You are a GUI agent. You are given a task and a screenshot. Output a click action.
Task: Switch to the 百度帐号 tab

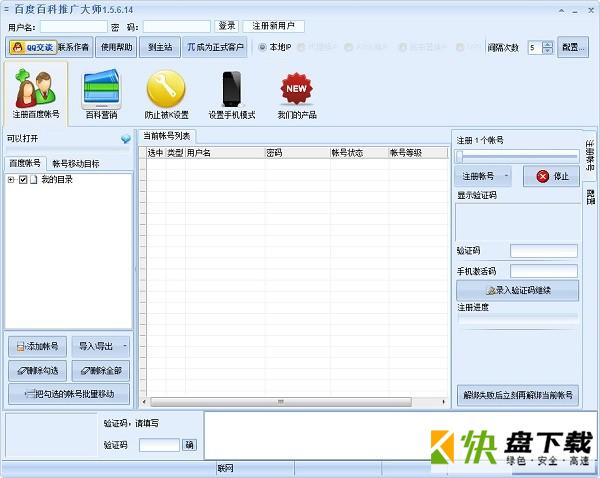[x=25, y=163]
